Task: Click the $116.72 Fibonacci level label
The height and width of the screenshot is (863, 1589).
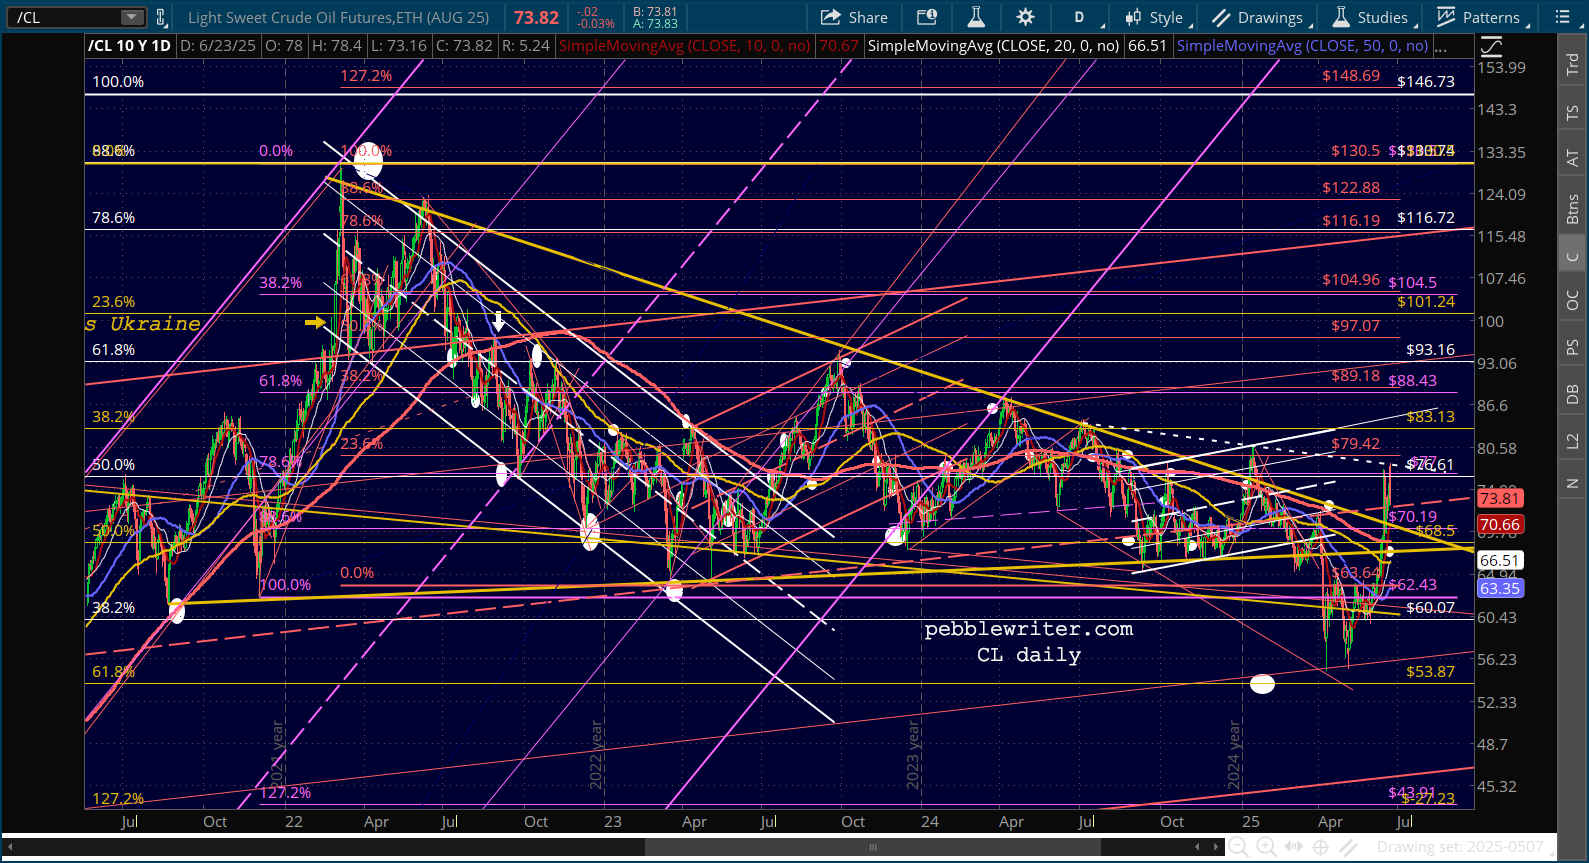Action: tap(1426, 218)
